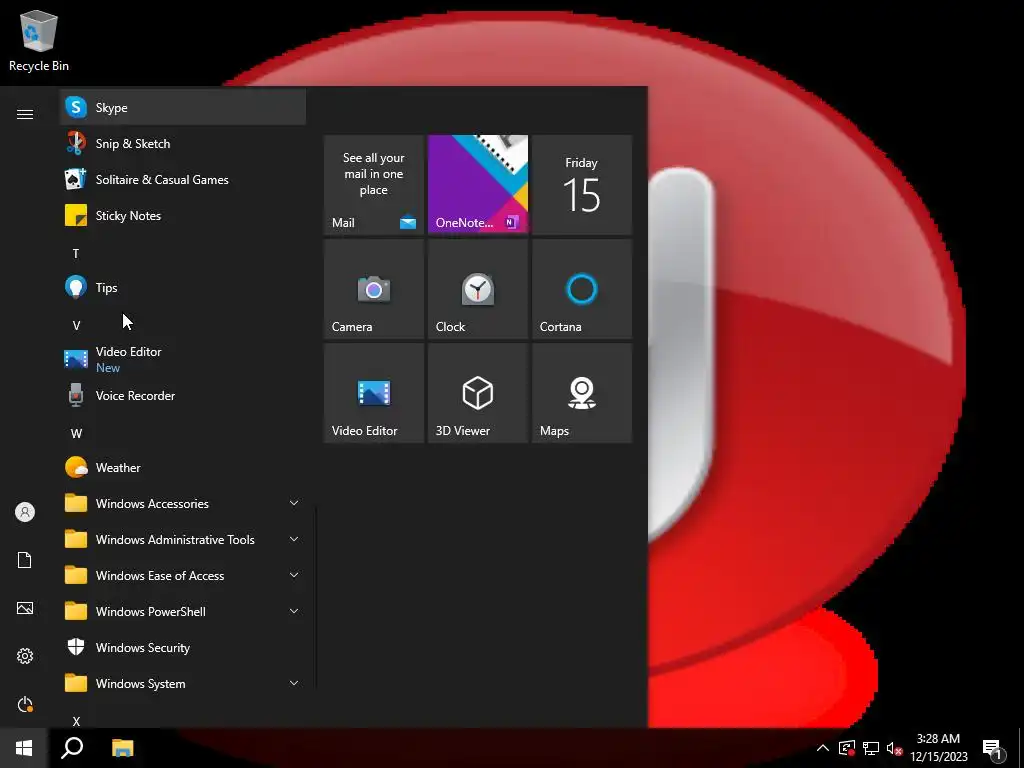The height and width of the screenshot is (768, 1024).
Task: Open the Weather app
Action: pos(183,467)
